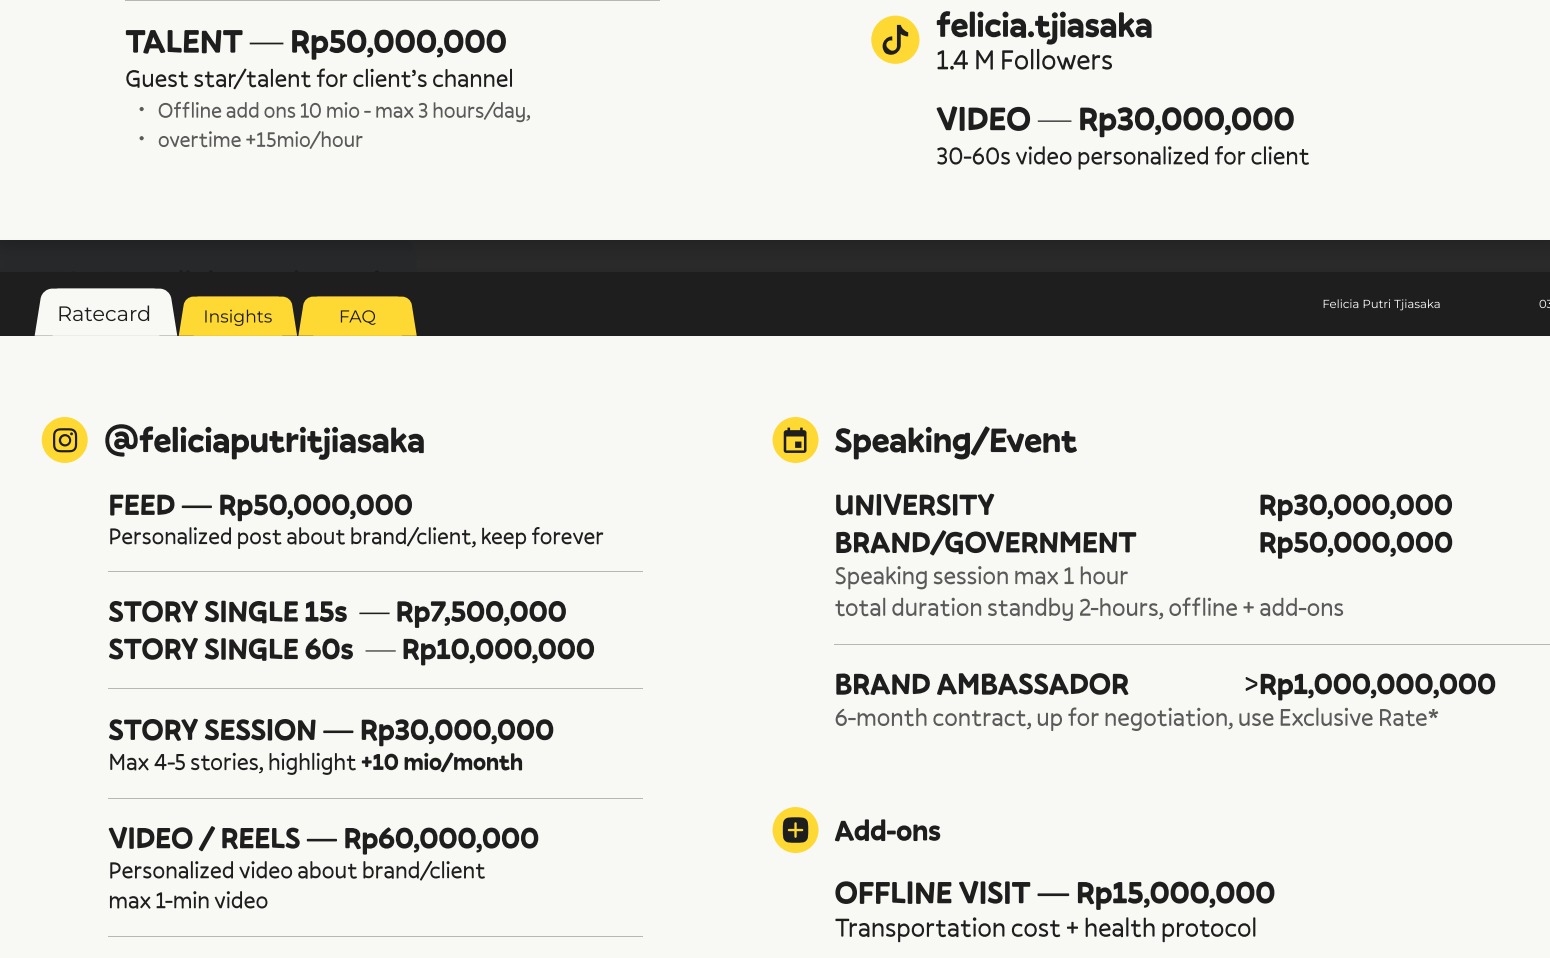Click the TikTok logo icon
The width and height of the screenshot is (1550, 958).
[895, 40]
